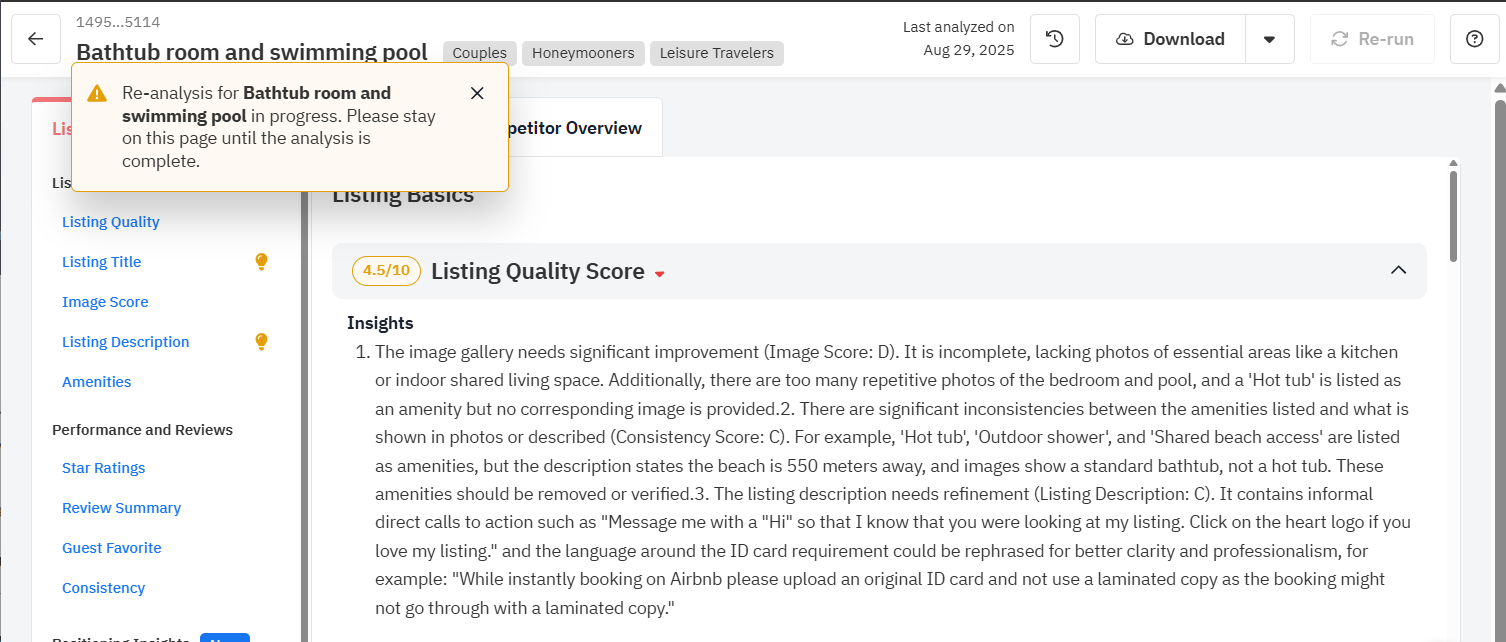
Task: Click the warning triangle icon in notification
Action: 97,93
